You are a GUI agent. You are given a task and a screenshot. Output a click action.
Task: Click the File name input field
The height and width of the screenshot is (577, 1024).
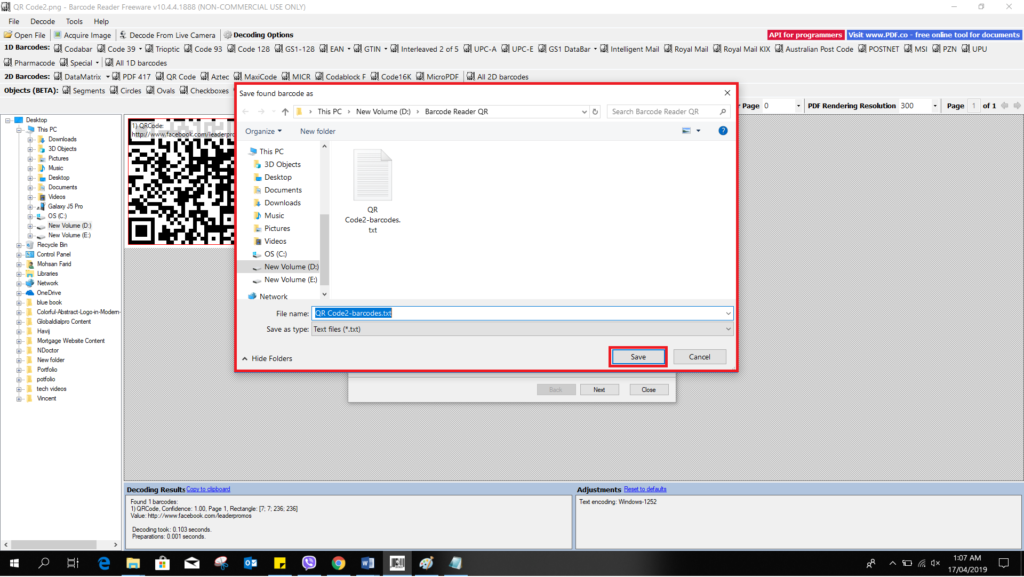click(x=520, y=313)
